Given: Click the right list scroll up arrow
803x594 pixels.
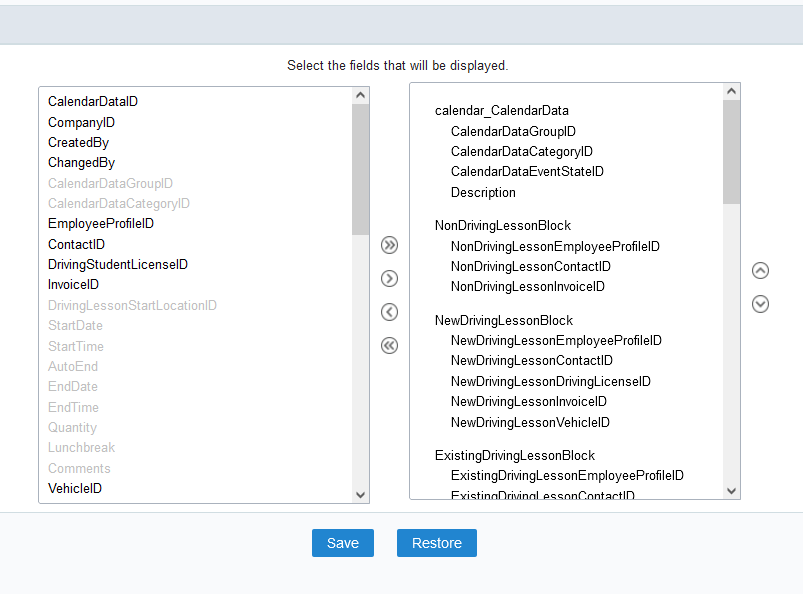Looking at the screenshot, I should point(731,91).
